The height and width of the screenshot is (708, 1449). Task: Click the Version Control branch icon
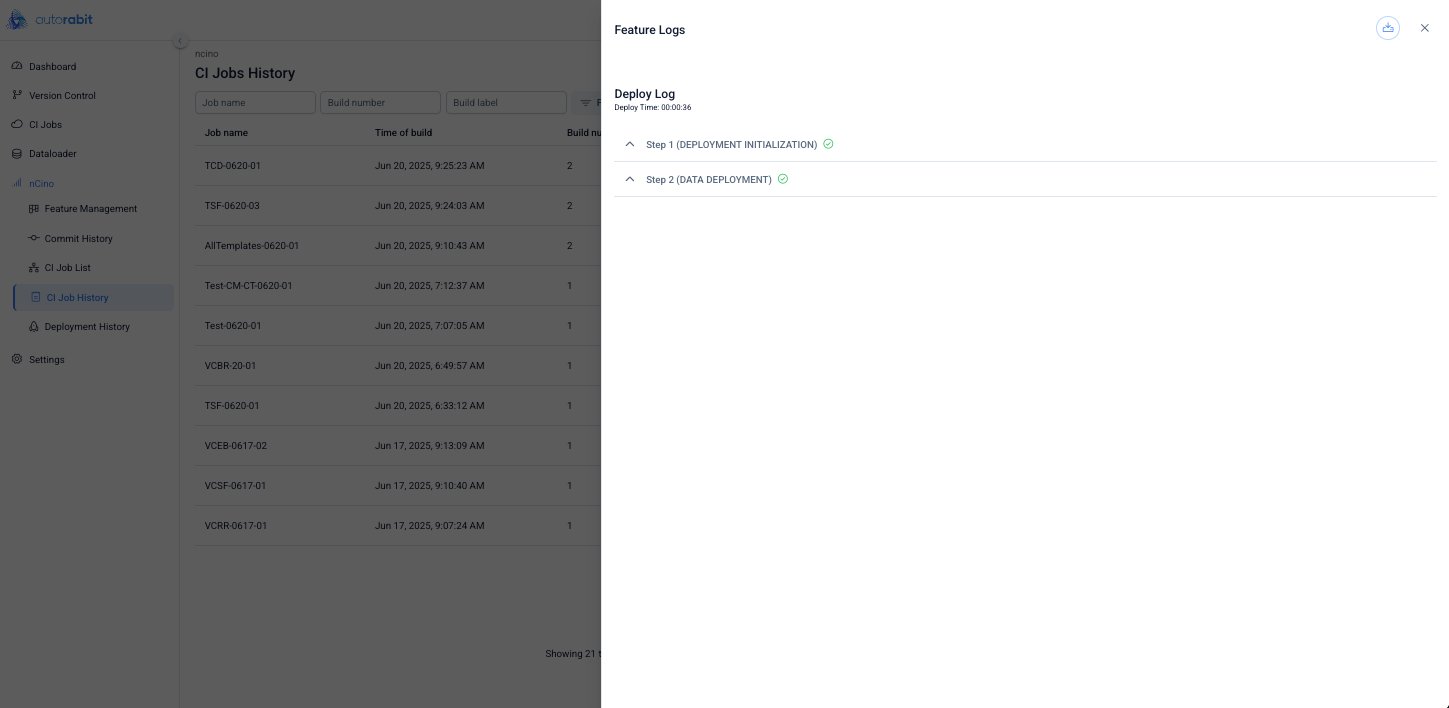[17, 95]
